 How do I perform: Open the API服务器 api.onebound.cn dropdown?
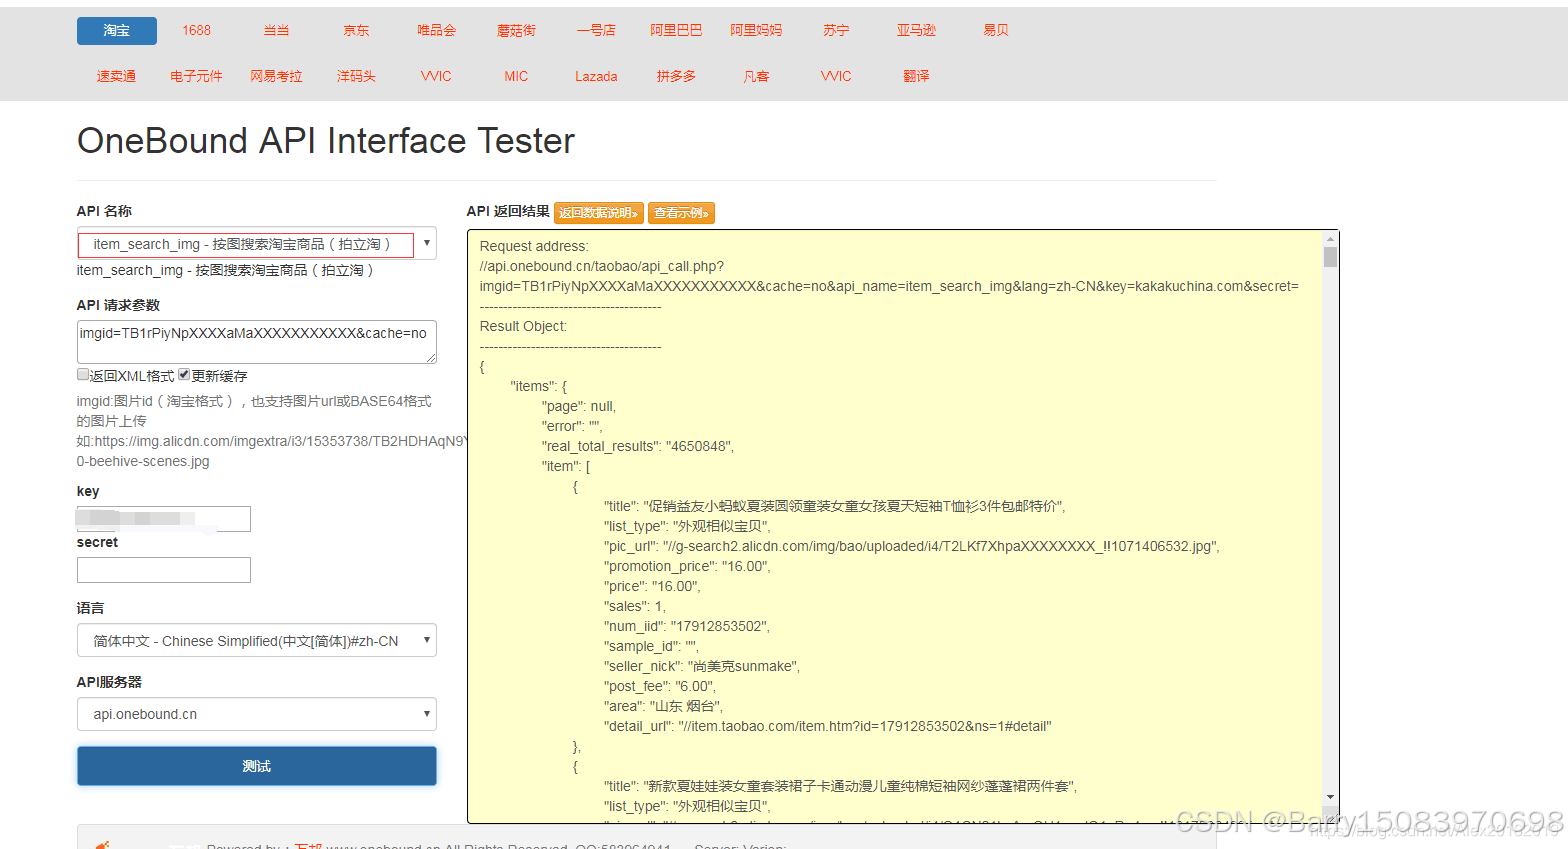click(257, 714)
